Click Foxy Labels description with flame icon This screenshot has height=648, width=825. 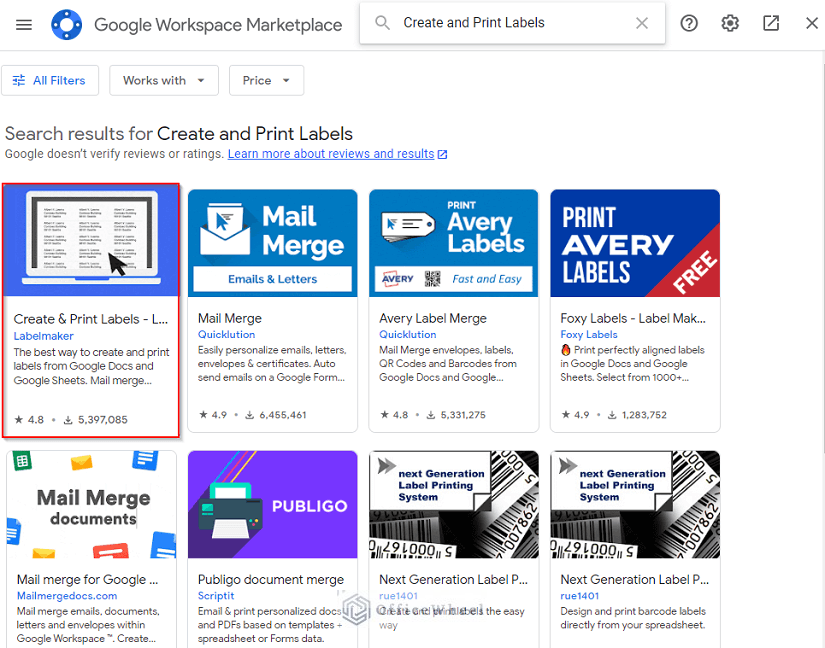(632, 364)
